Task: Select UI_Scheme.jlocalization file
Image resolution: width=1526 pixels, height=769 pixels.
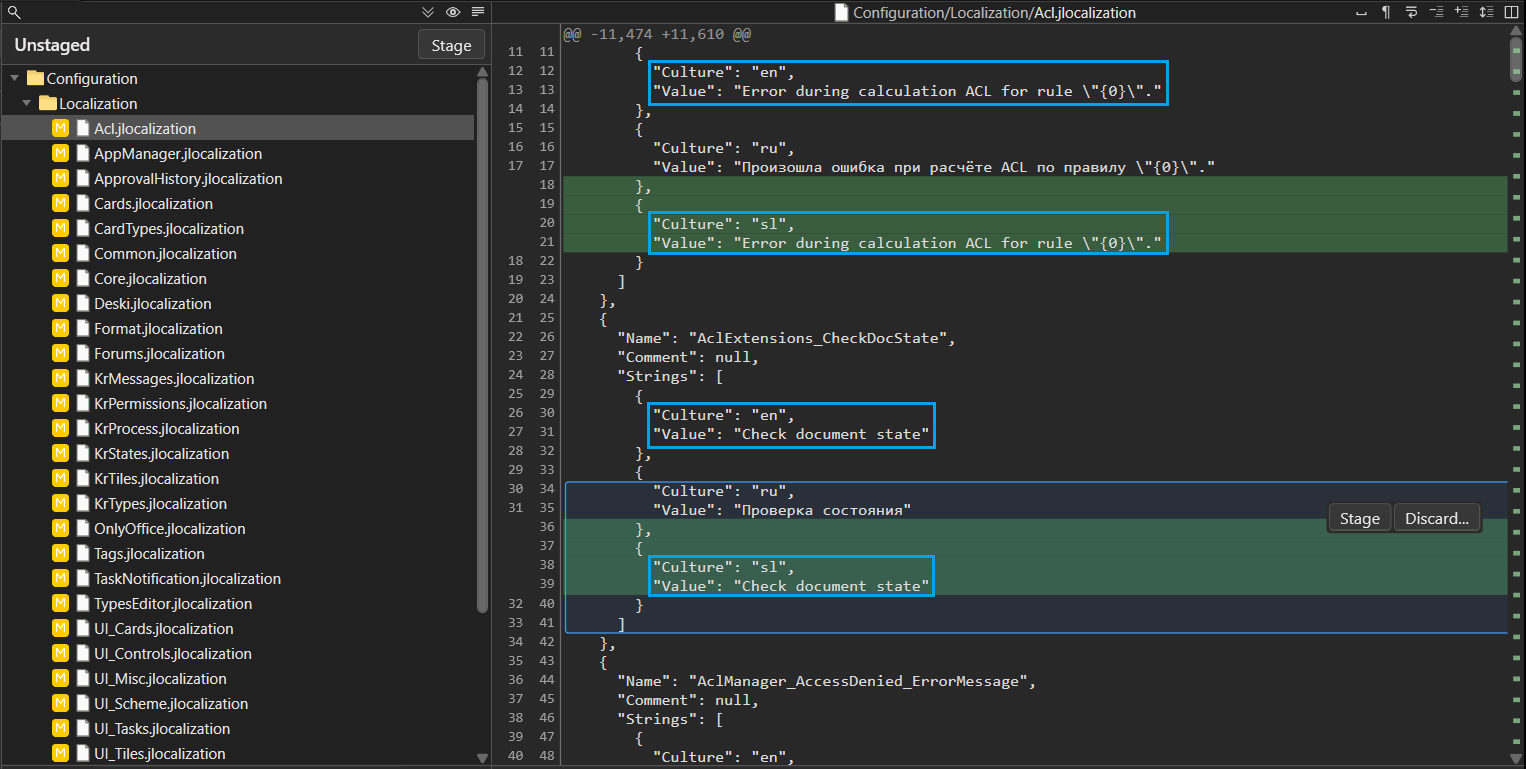Action: pyautogui.click(x=237, y=703)
